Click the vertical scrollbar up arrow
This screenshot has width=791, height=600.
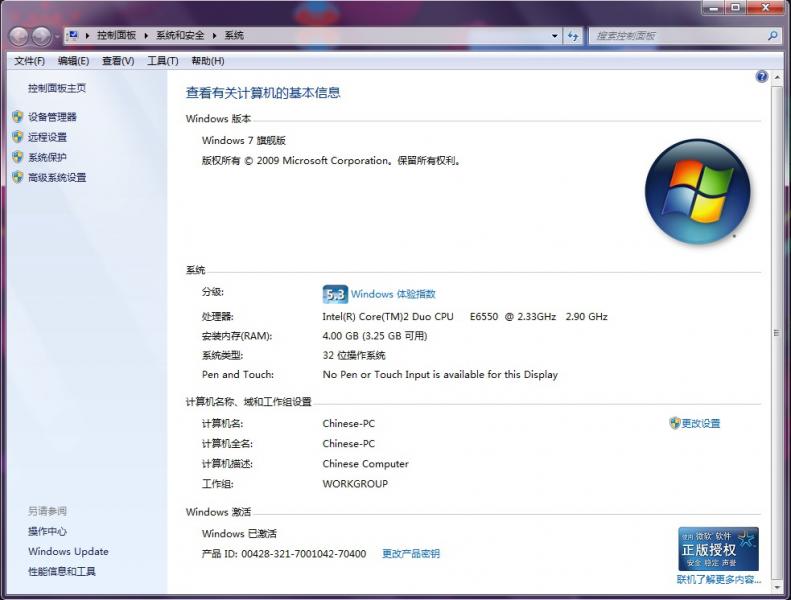777,77
